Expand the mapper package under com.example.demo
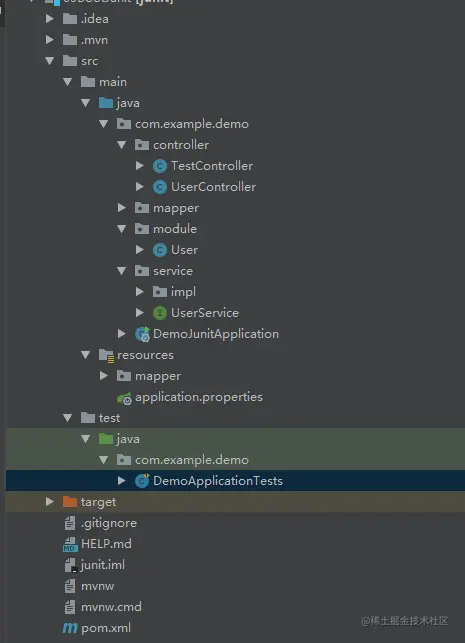 (122, 207)
